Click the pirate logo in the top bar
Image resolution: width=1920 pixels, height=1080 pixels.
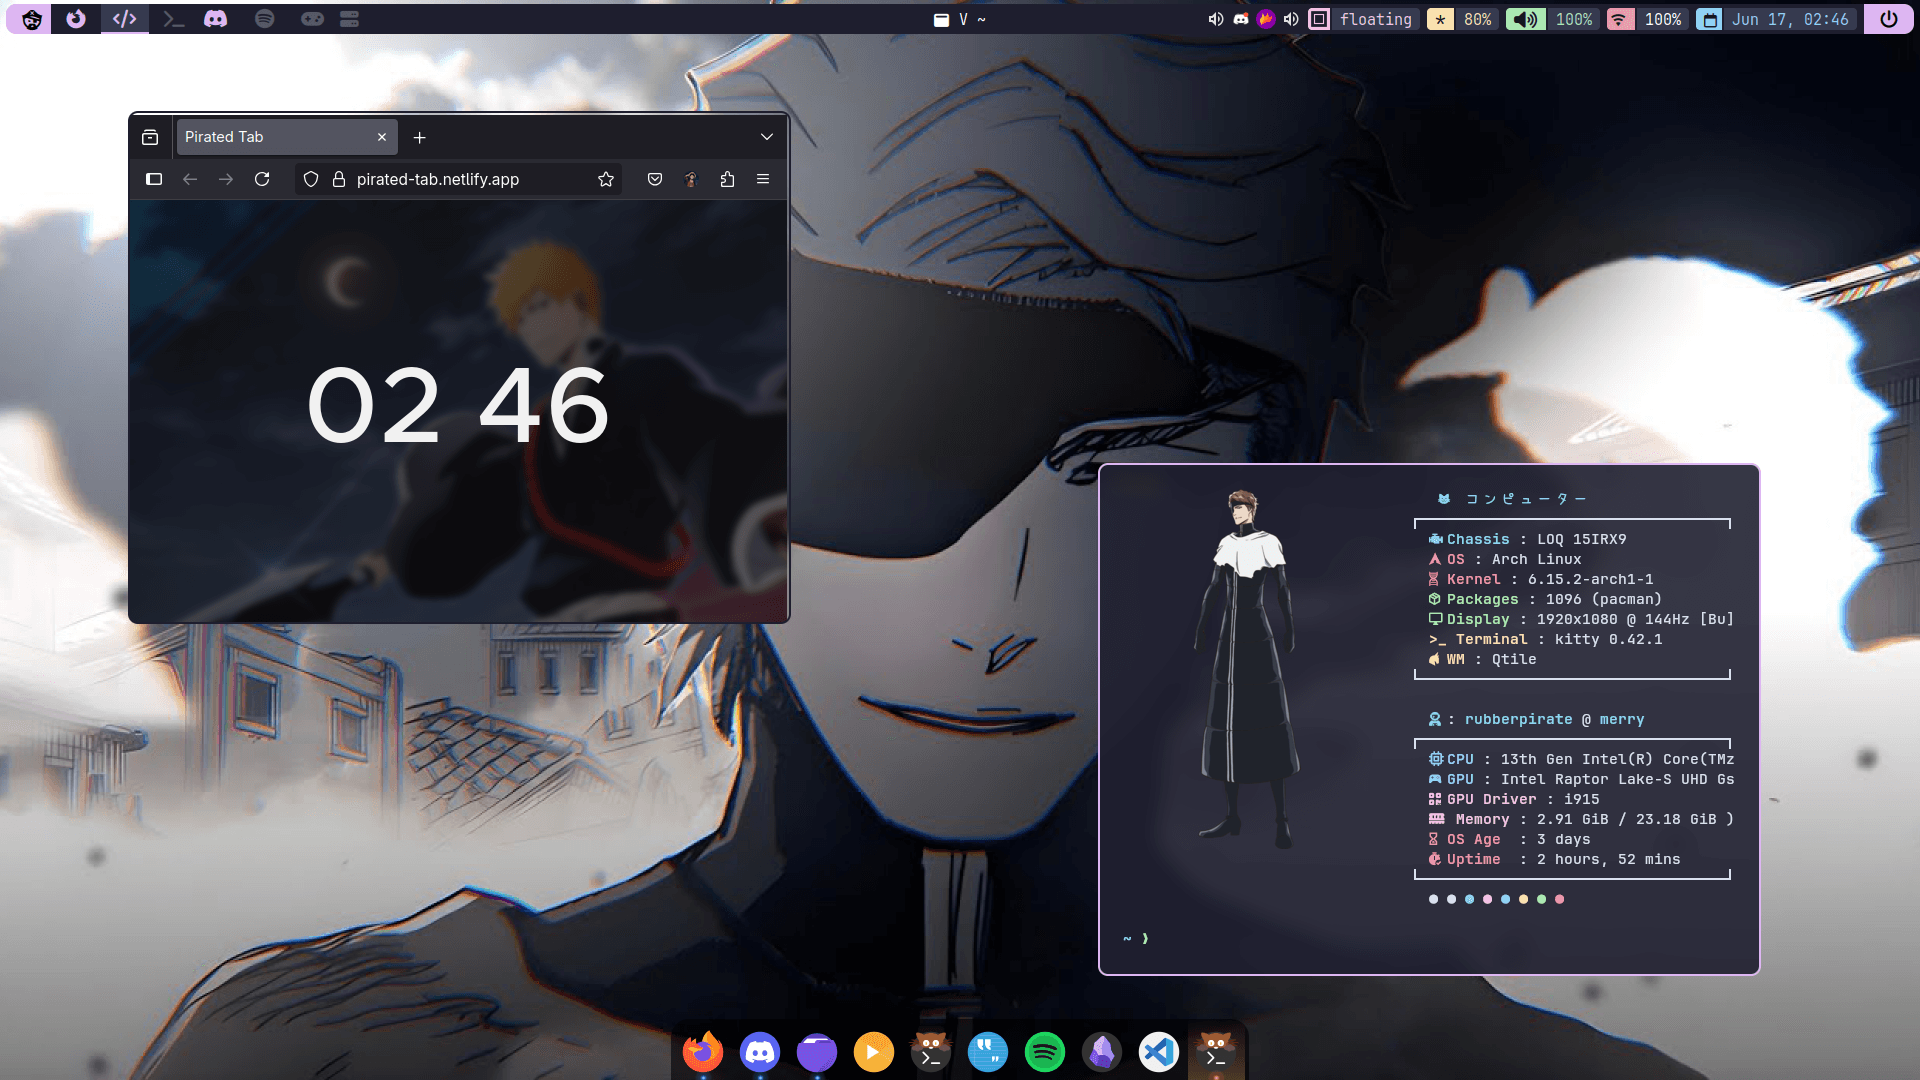coord(31,19)
